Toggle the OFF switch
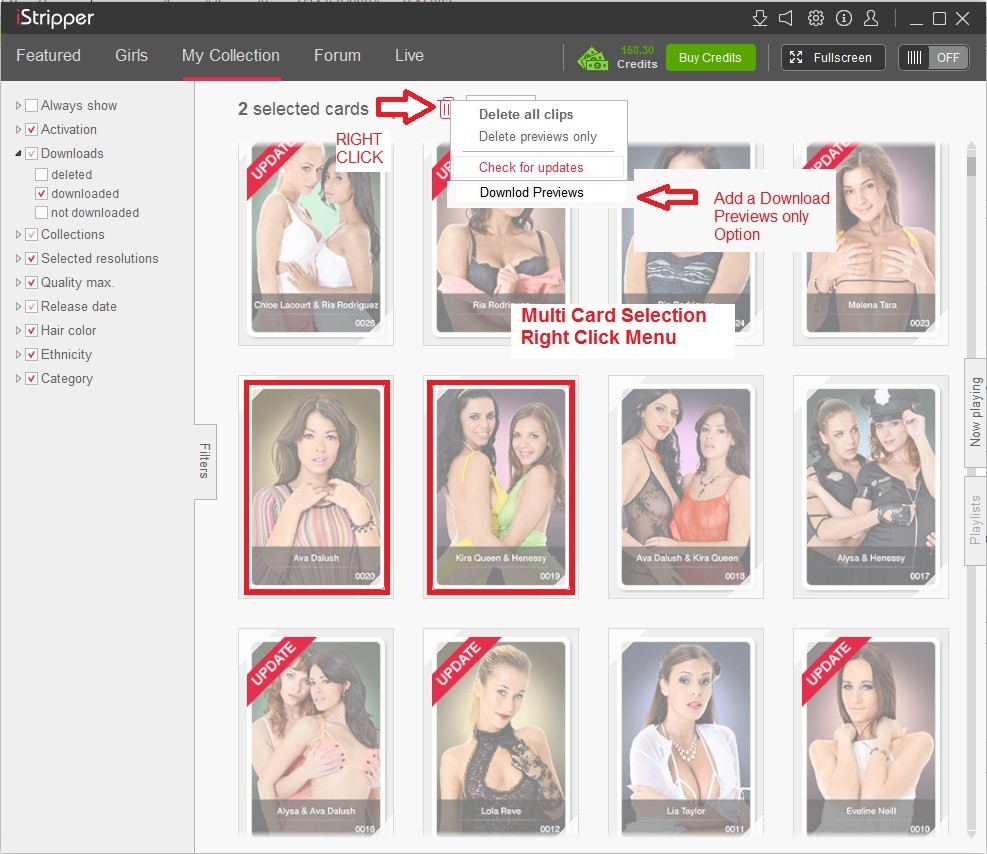 (x=933, y=58)
